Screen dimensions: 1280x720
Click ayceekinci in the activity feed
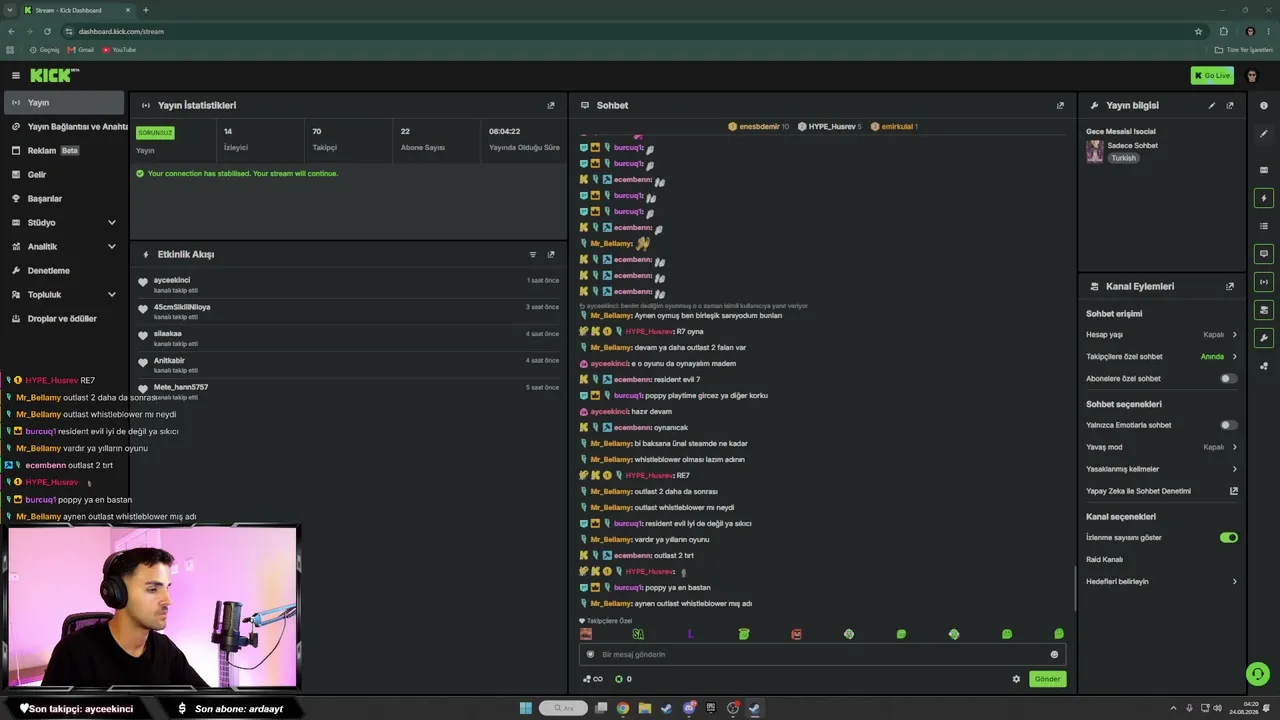pos(172,280)
